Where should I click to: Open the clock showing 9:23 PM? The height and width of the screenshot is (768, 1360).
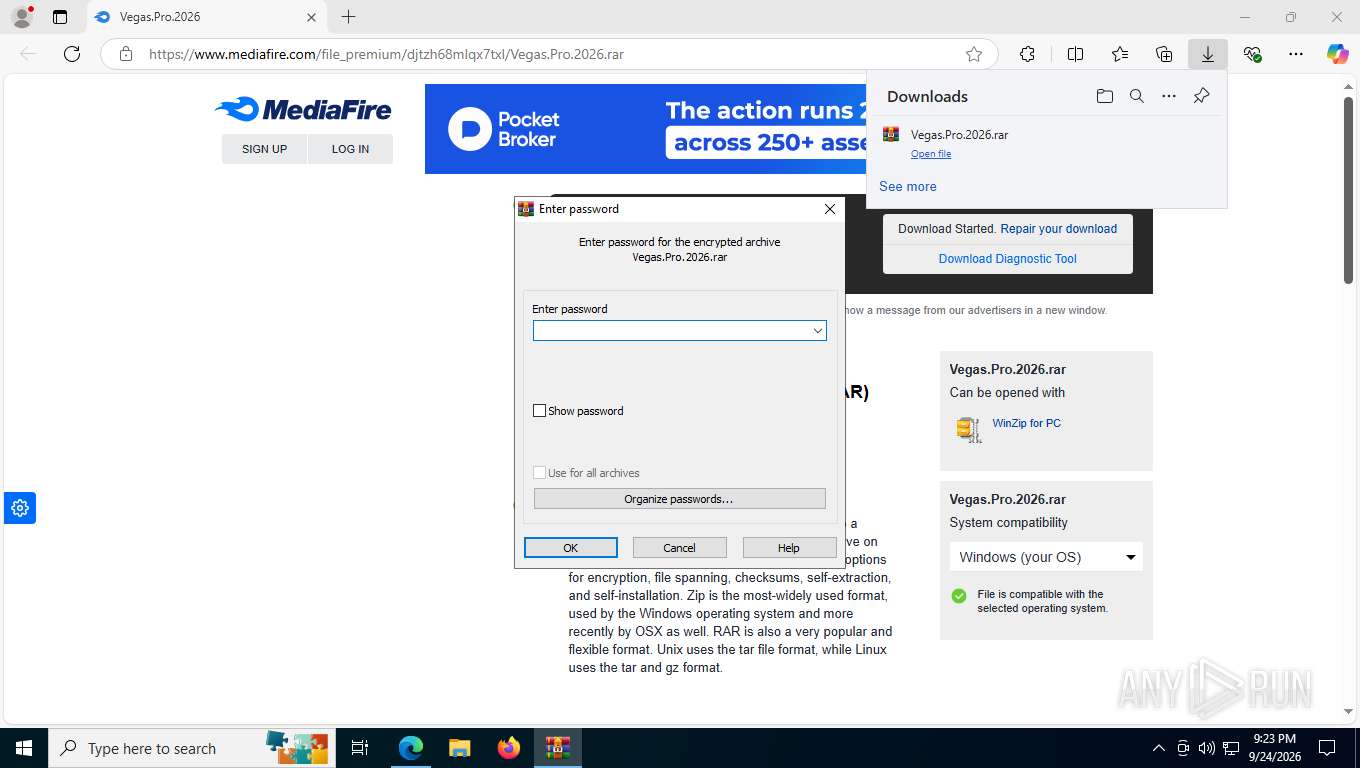tap(1273, 748)
